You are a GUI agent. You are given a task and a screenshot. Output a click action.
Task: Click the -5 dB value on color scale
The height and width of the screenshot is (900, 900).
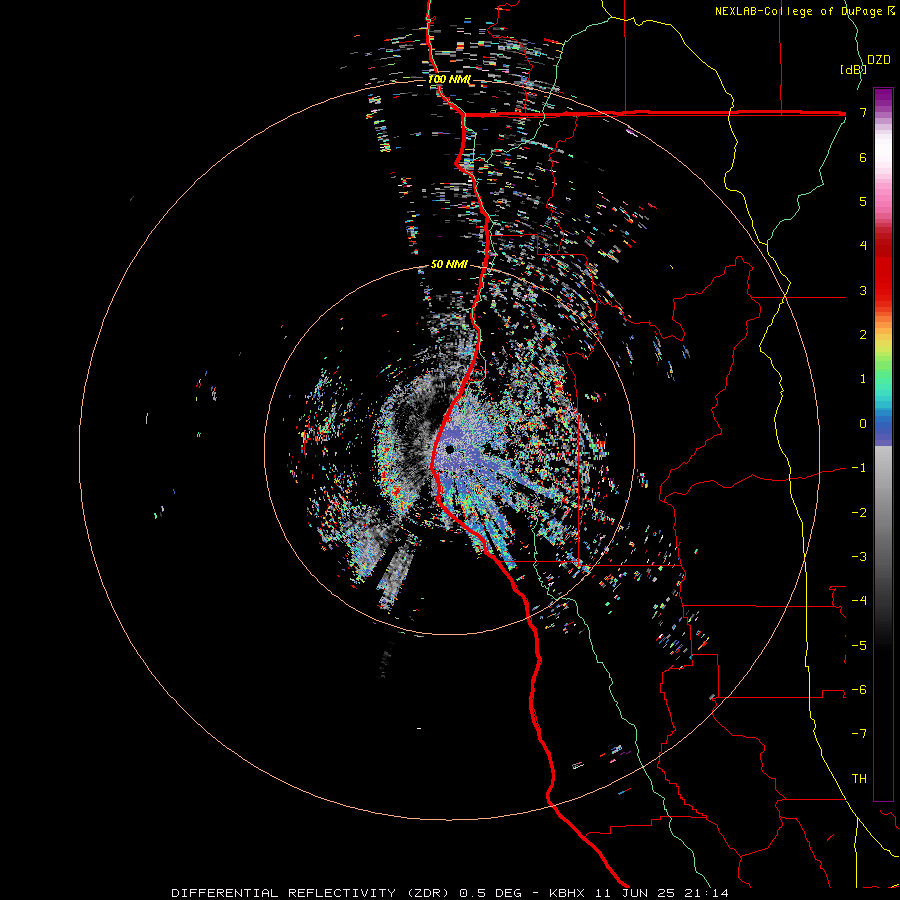pos(859,645)
